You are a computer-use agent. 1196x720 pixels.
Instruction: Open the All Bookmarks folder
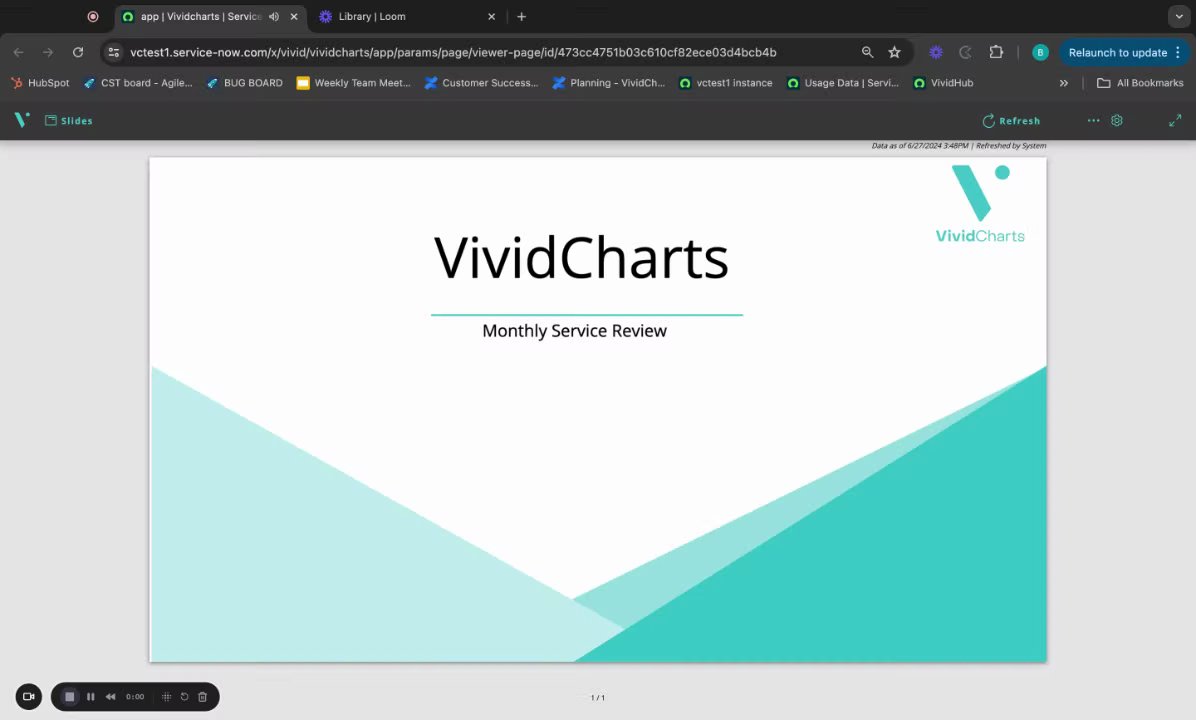click(1140, 82)
